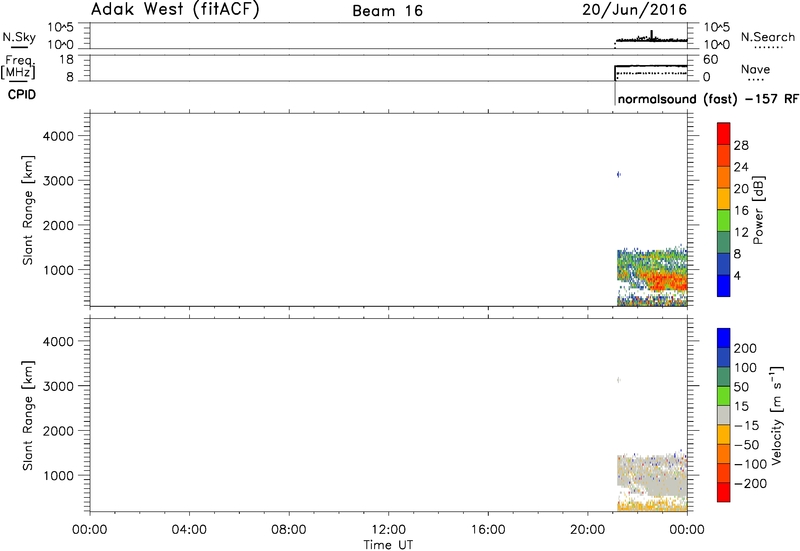
Task: Click the "04:00" time axis tick label
Action: (189, 529)
